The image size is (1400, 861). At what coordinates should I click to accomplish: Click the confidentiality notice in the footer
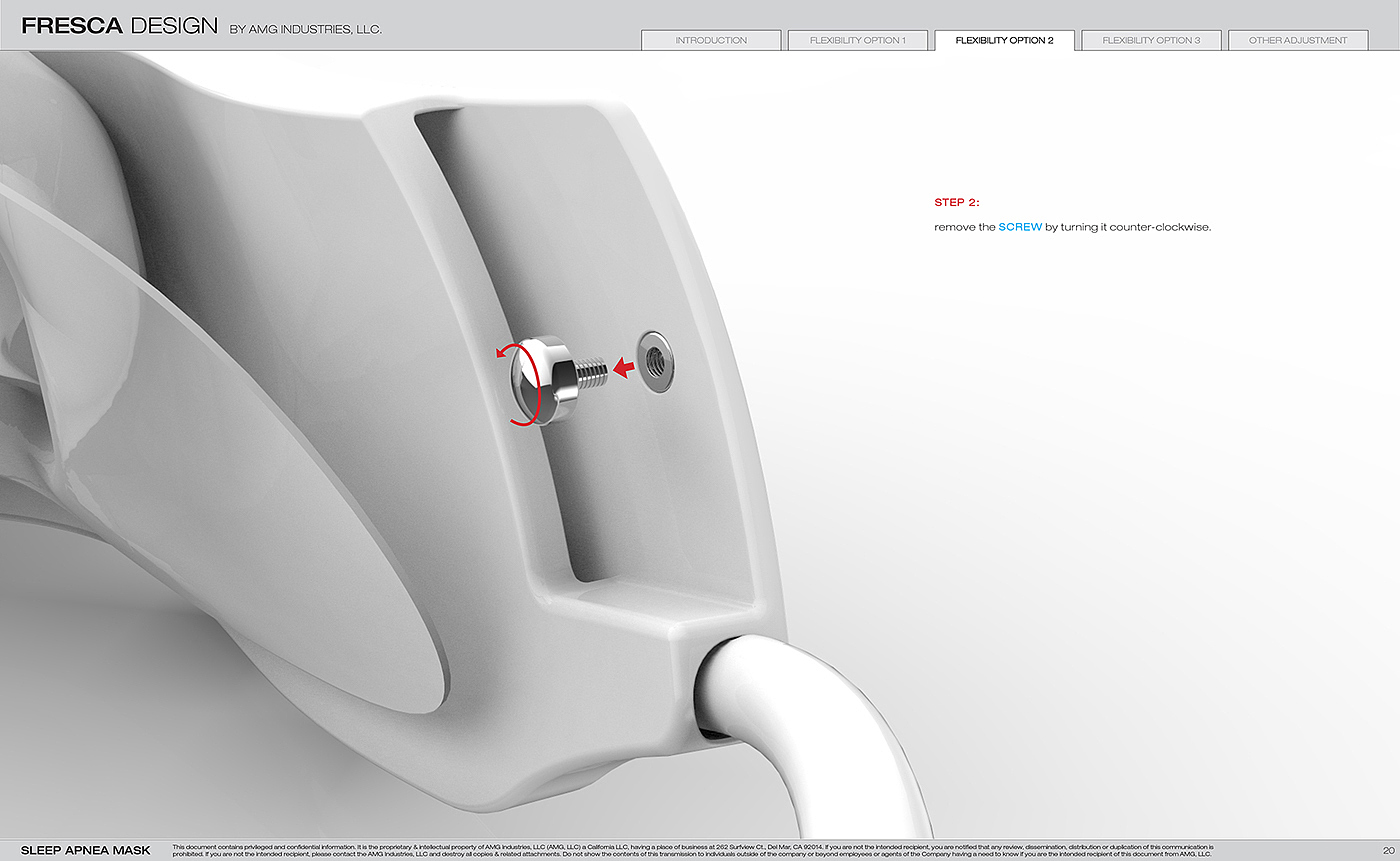pyautogui.click(x=693, y=851)
